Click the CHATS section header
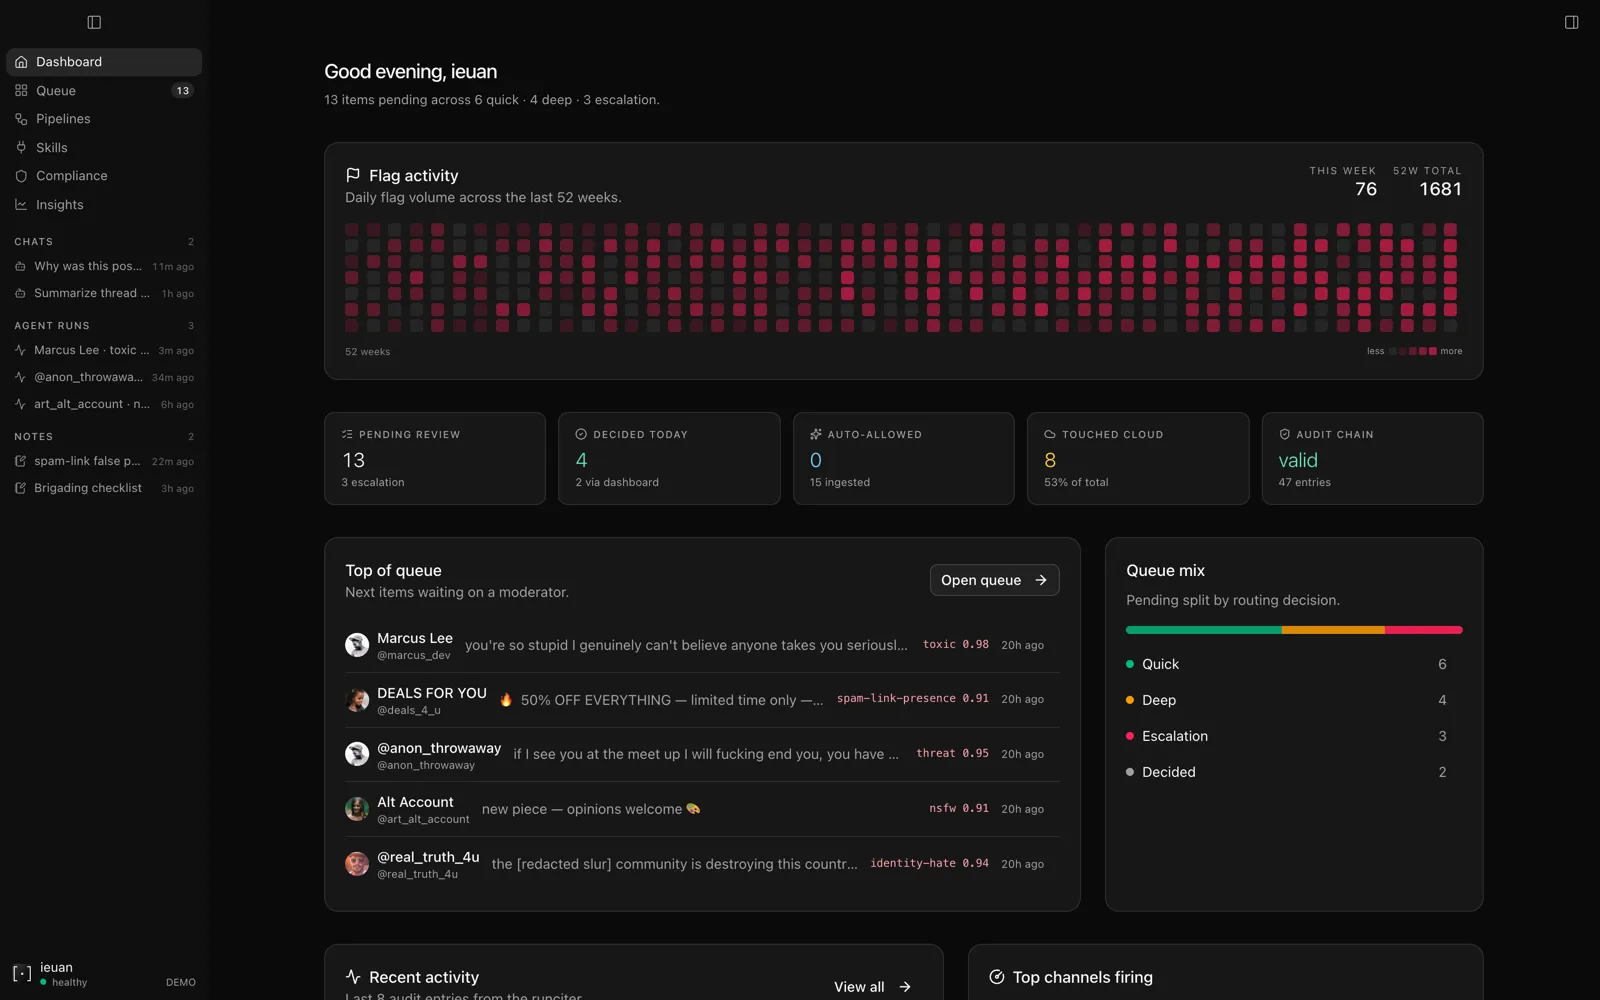 coord(34,242)
